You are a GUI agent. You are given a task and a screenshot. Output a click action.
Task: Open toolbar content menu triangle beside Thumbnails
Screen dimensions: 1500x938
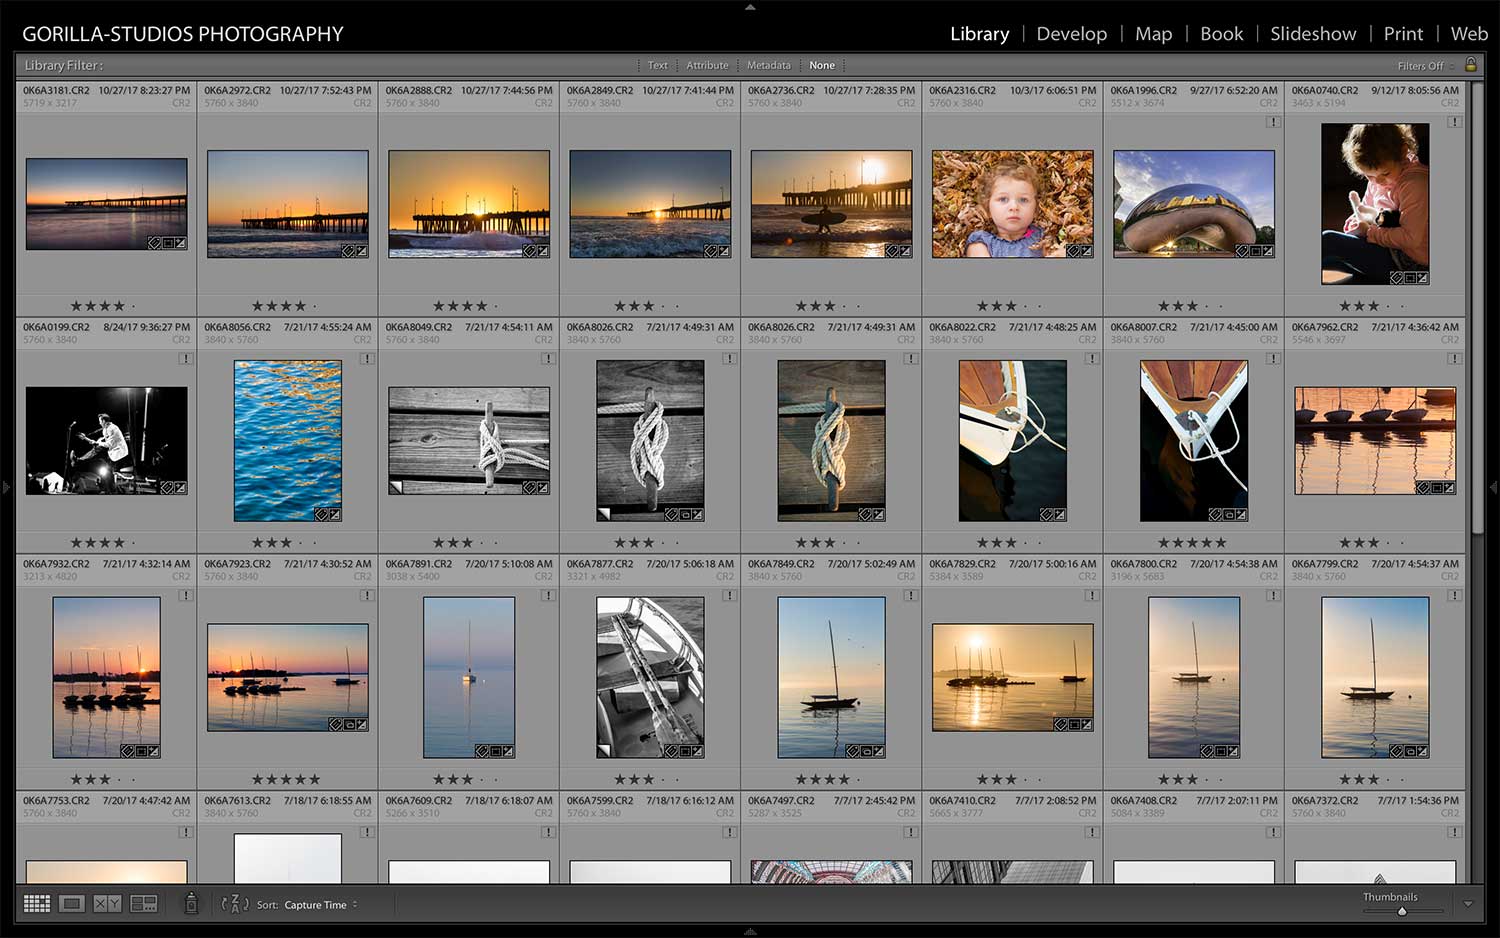coord(1468,904)
